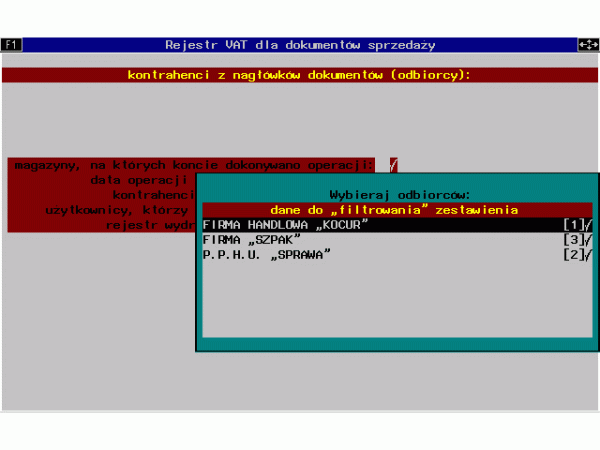Select FIRMA „SZPAK” in the list
This screenshot has width=600, height=450.
click(x=251, y=240)
